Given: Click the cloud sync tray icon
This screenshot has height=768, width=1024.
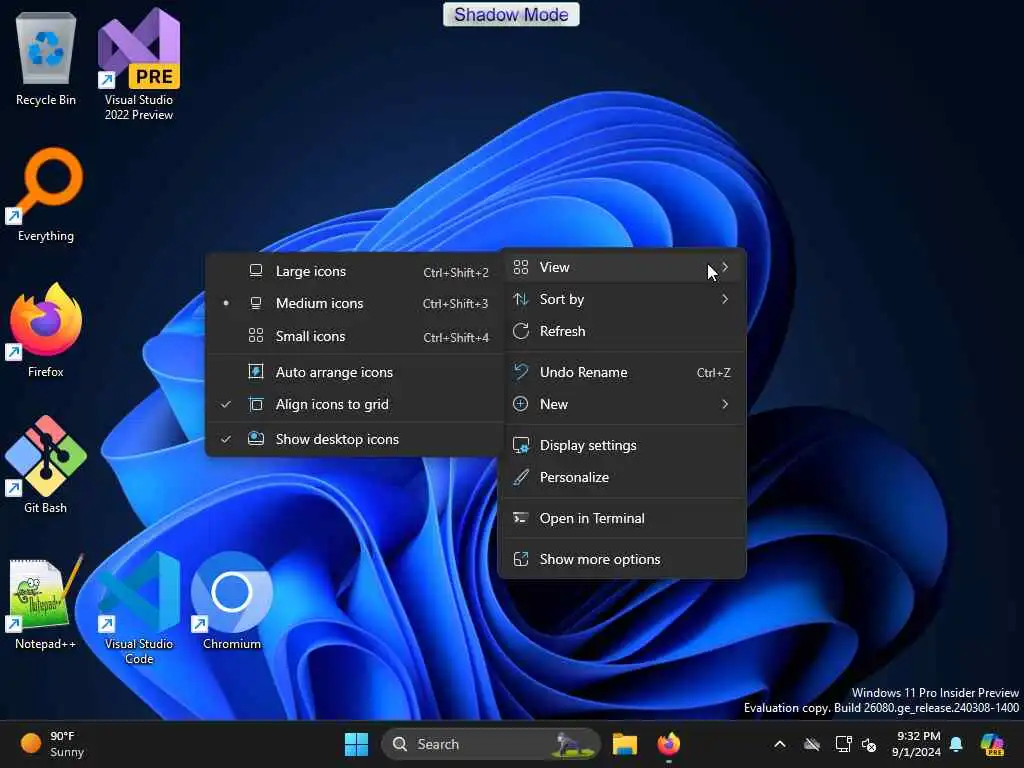Looking at the screenshot, I should pyautogui.click(x=812, y=744).
